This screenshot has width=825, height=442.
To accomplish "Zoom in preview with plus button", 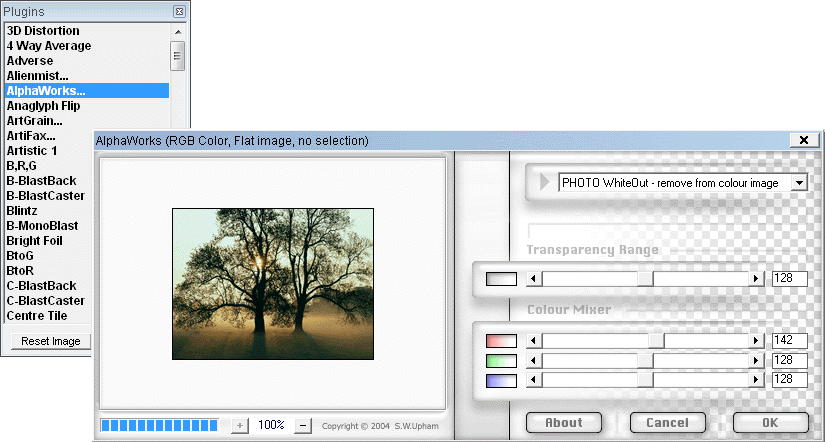I will click(x=240, y=425).
